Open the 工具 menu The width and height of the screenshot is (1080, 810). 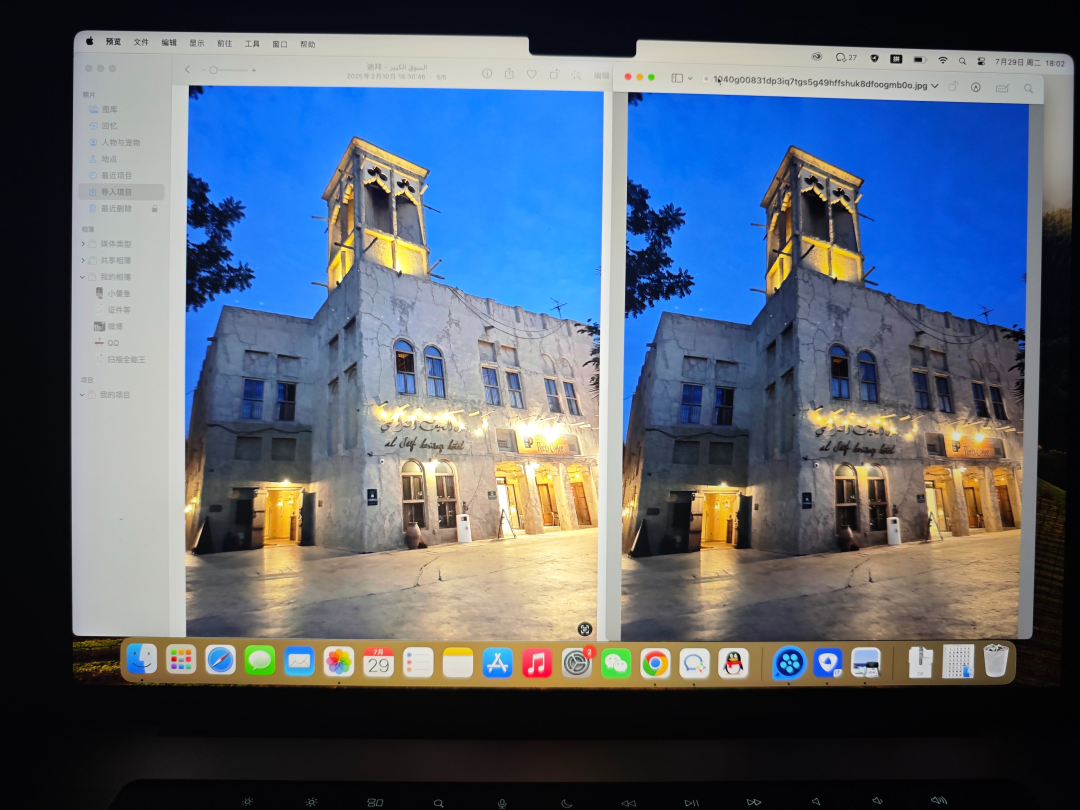252,43
